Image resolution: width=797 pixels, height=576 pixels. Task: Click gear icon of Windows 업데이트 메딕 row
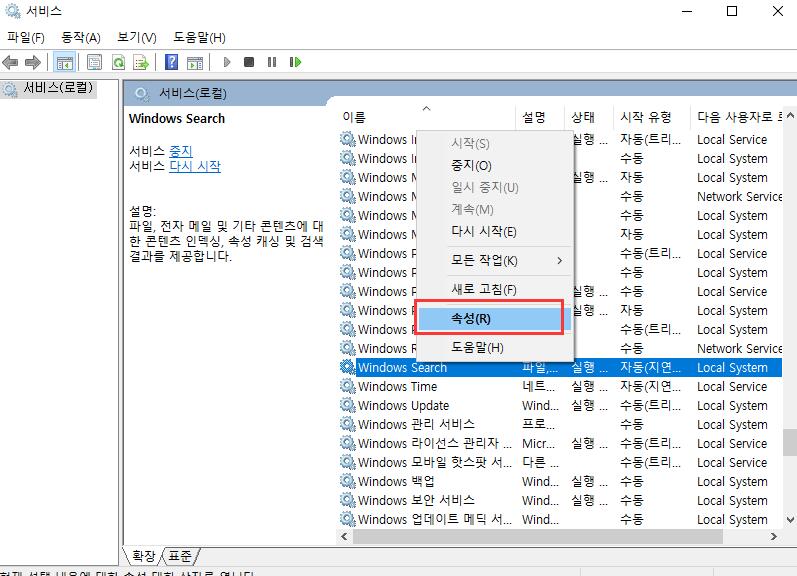(x=348, y=519)
